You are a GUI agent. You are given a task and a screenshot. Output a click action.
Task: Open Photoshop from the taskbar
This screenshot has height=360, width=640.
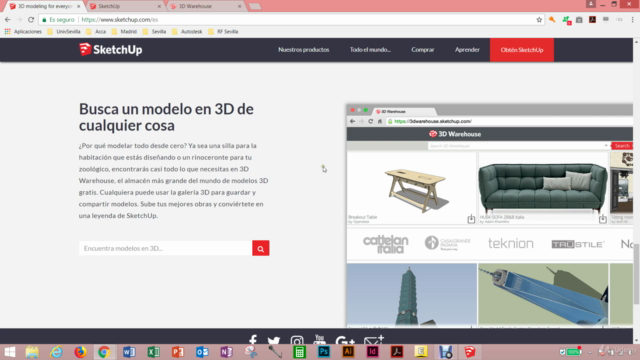pyautogui.click(x=324, y=352)
